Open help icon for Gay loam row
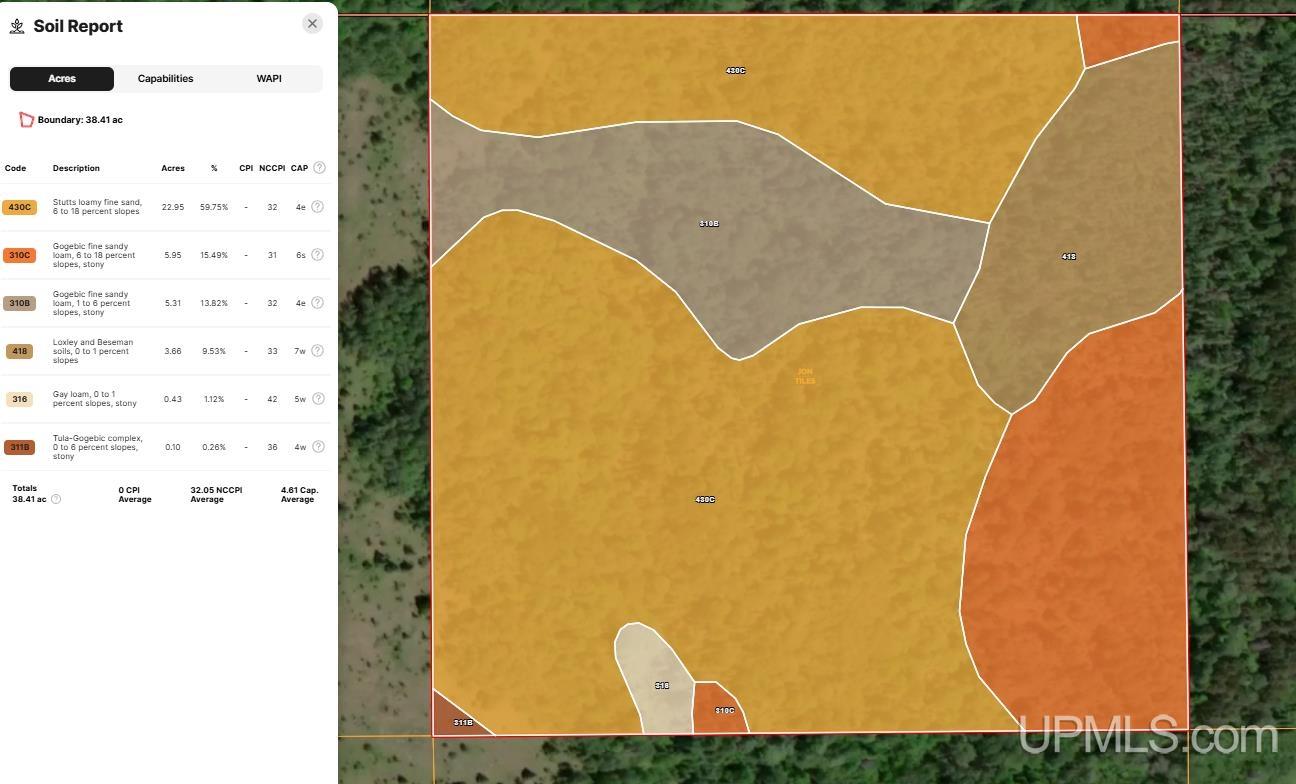The width and height of the screenshot is (1296, 784). click(x=317, y=399)
